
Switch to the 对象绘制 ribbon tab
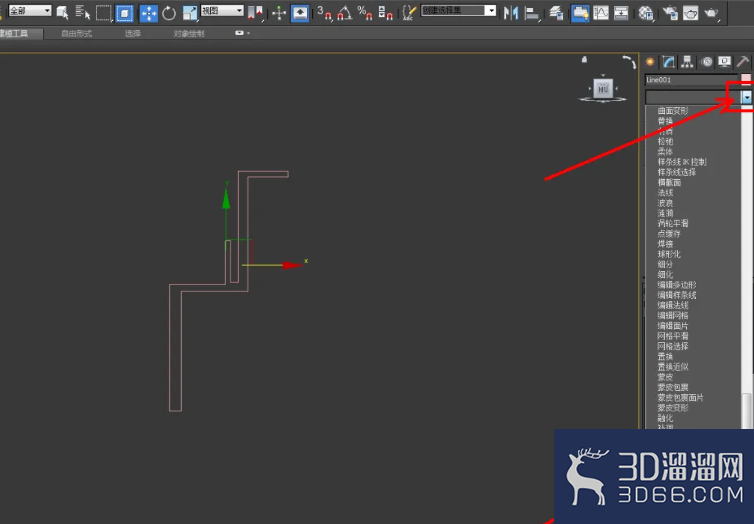[x=189, y=33]
